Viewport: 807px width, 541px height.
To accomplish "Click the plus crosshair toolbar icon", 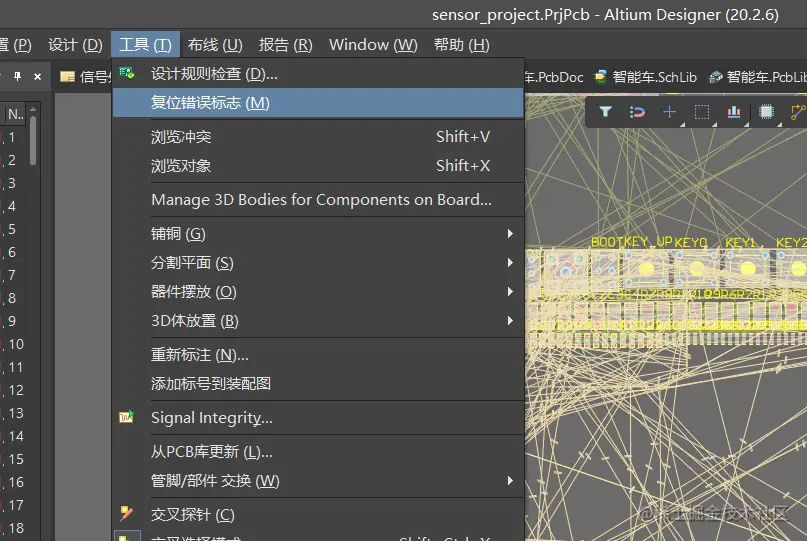I will click(x=670, y=112).
